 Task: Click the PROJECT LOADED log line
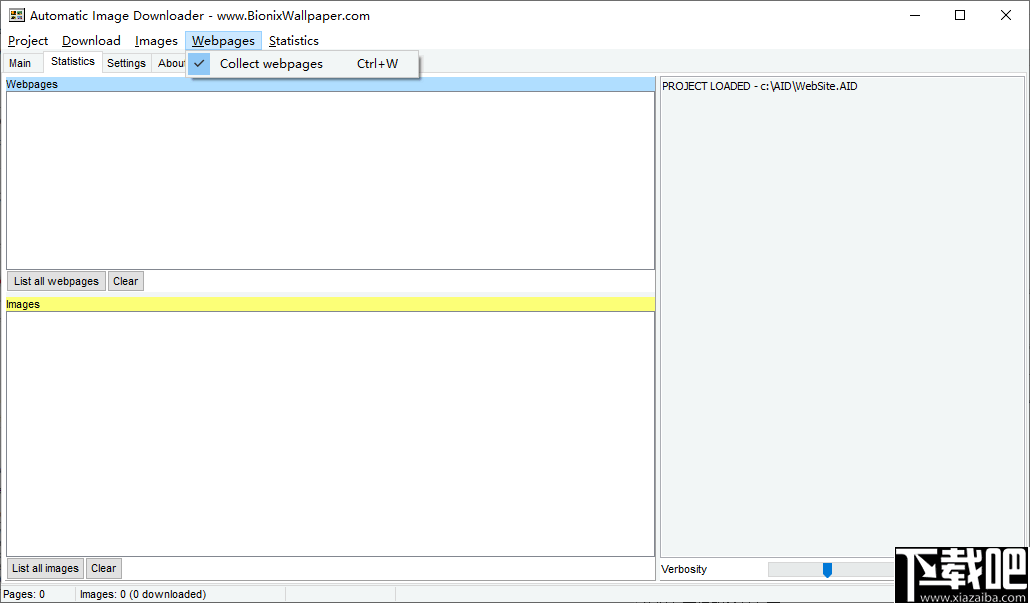pos(759,86)
